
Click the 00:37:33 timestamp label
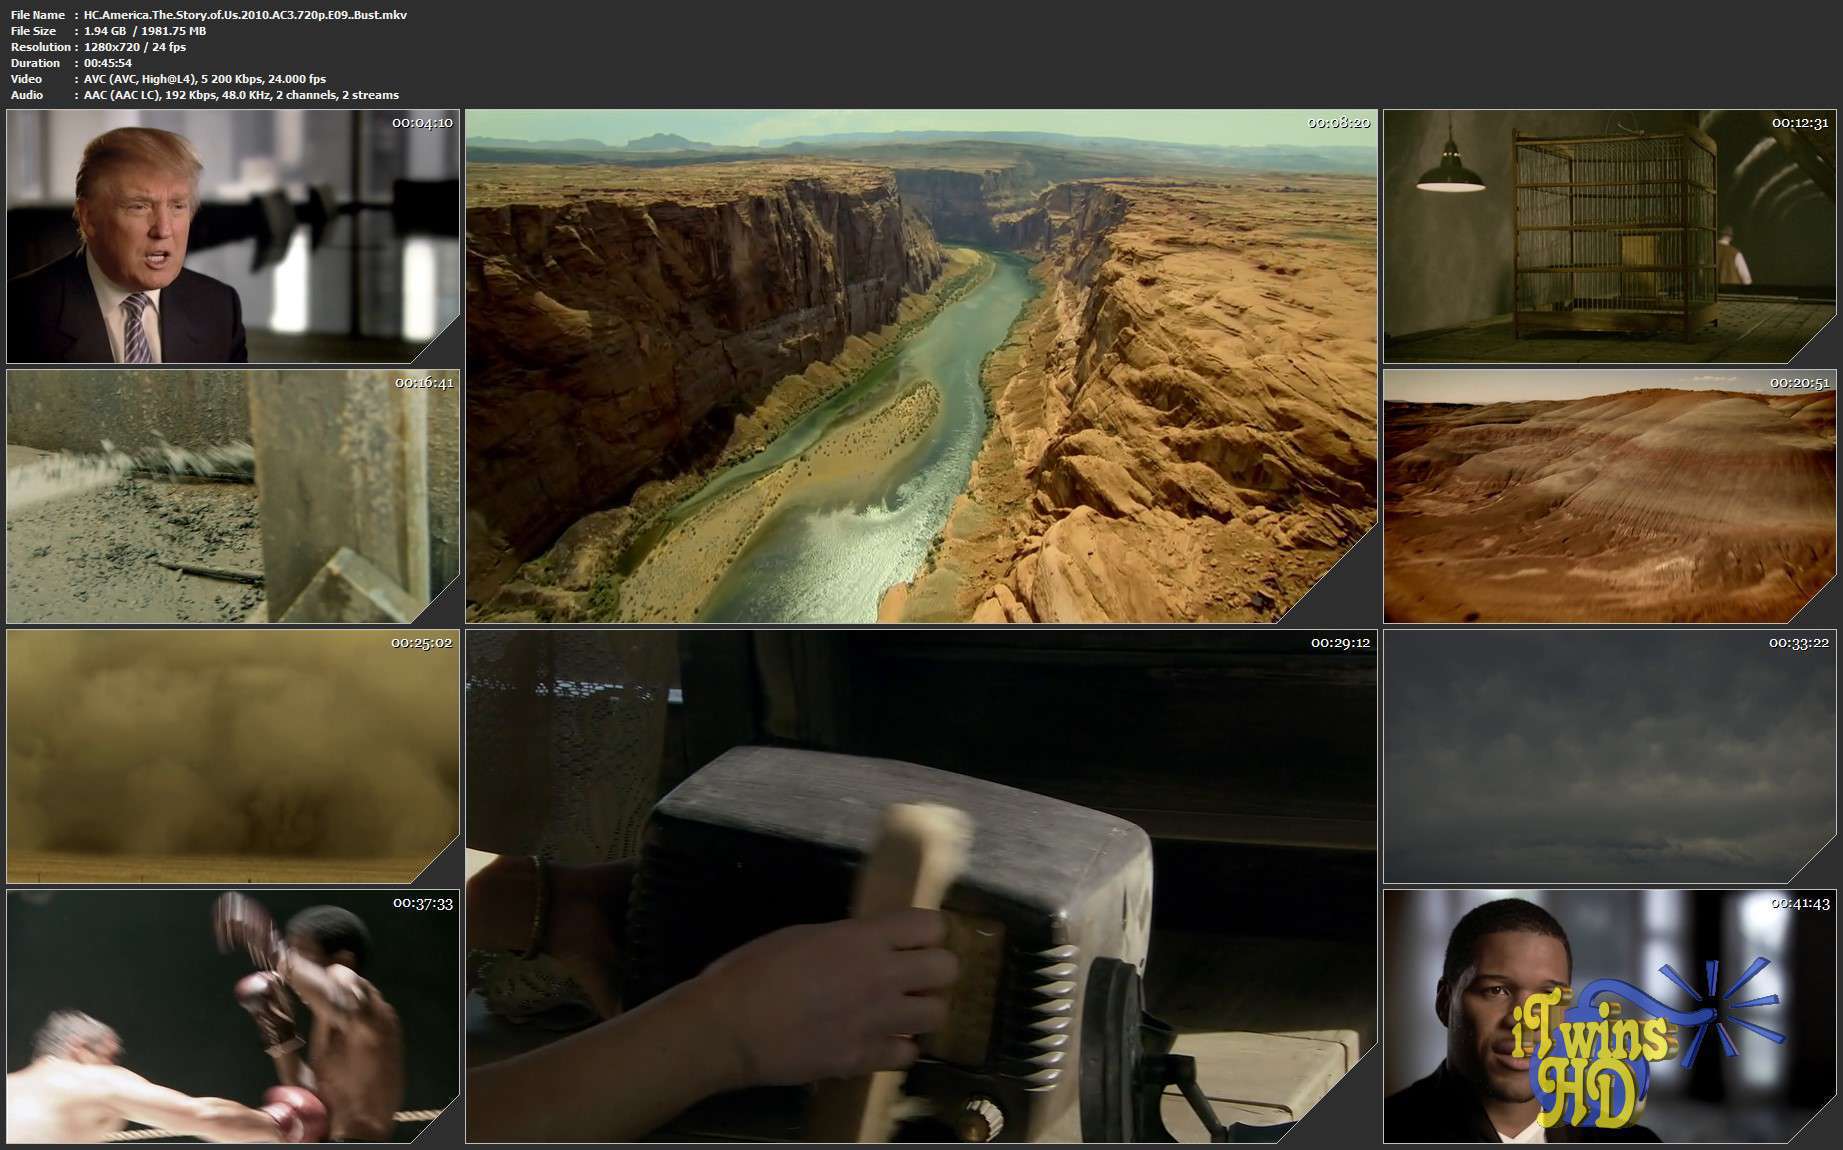(423, 903)
